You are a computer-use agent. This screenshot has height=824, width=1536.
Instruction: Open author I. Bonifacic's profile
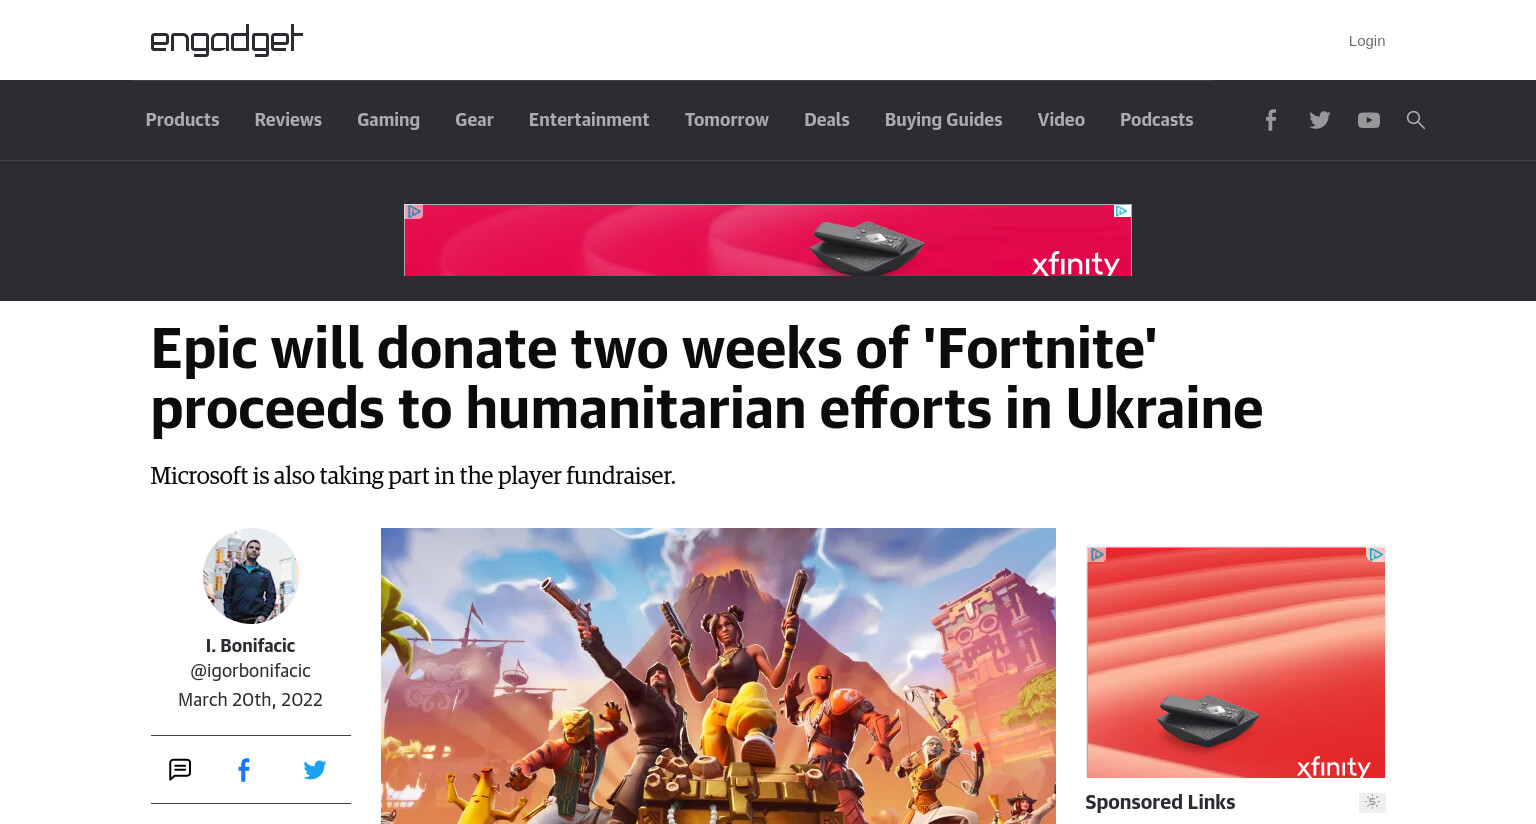250,646
